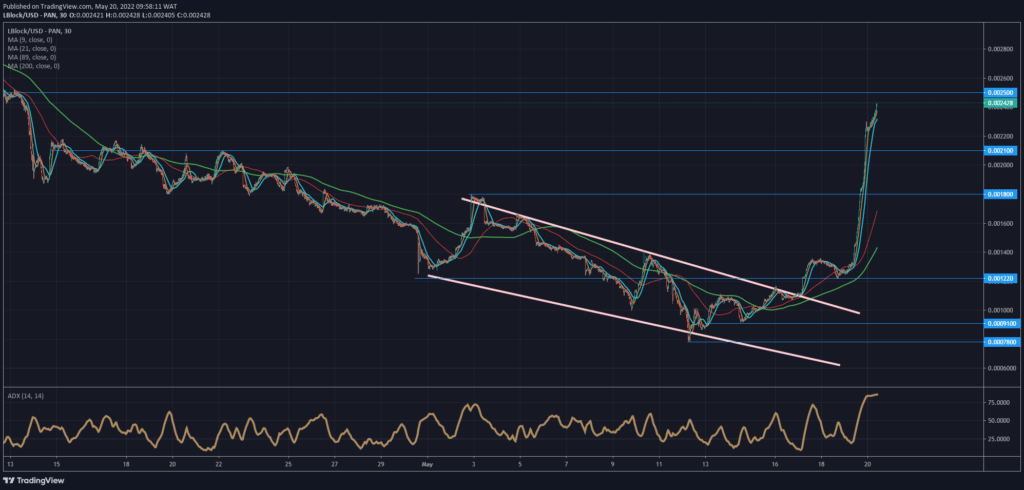Select the upper pink descending channel trendline

coord(660,256)
